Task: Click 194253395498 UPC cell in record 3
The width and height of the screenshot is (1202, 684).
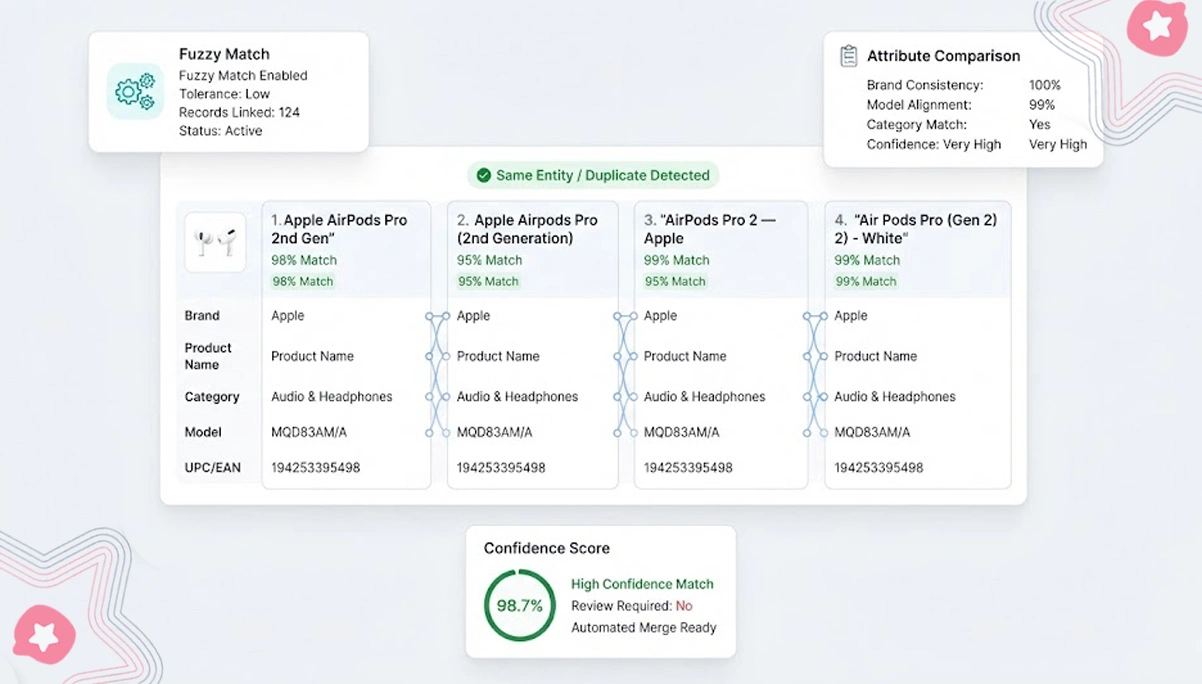Action: [x=688, y=467]
